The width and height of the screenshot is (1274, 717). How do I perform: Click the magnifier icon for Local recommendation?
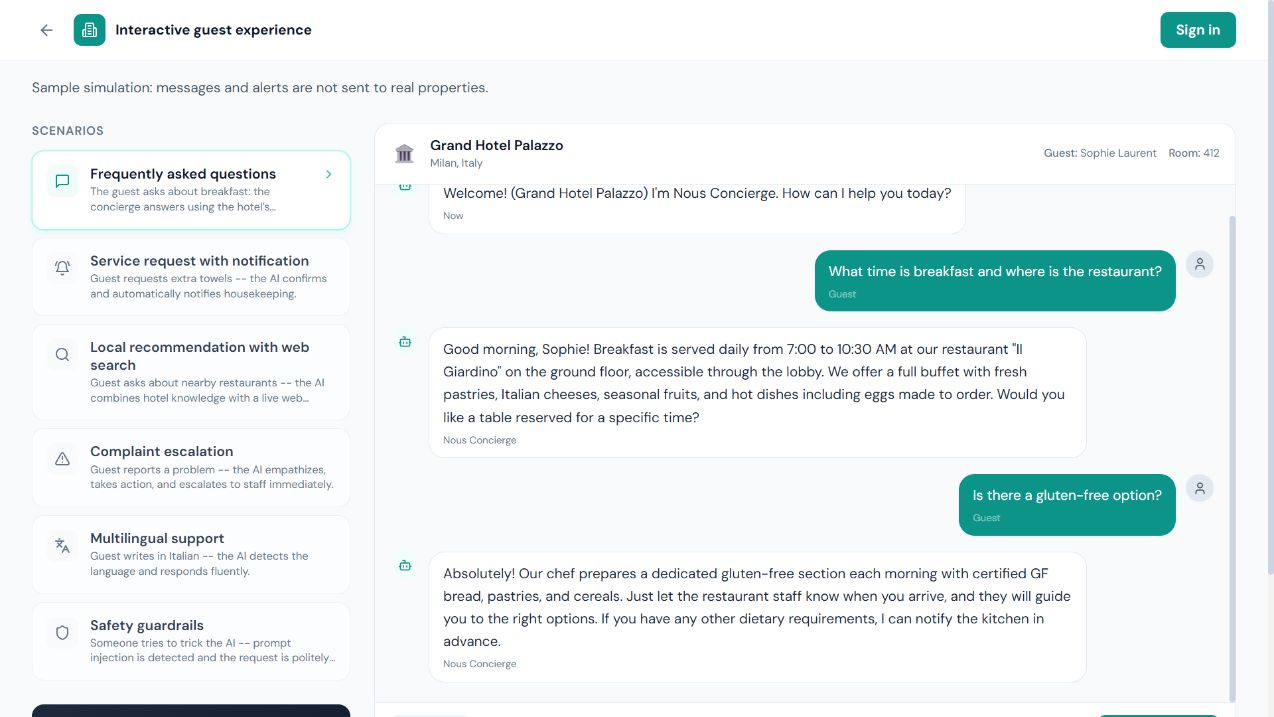coord(62,355)
